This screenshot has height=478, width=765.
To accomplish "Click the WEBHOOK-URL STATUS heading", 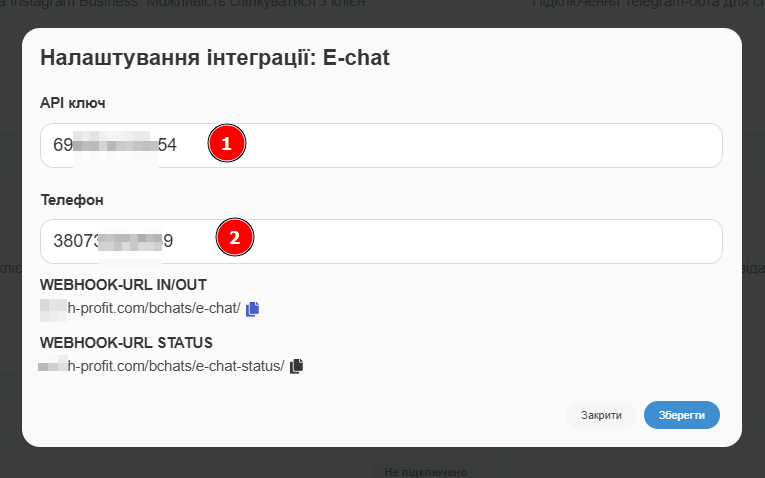I will pos(125,343).
